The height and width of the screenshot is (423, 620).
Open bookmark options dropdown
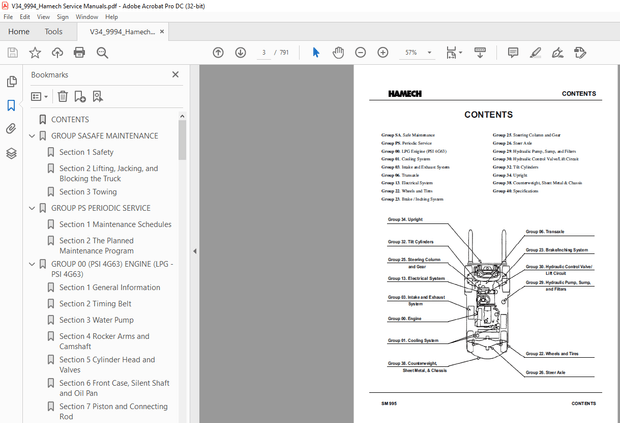(x=39, y=96)
